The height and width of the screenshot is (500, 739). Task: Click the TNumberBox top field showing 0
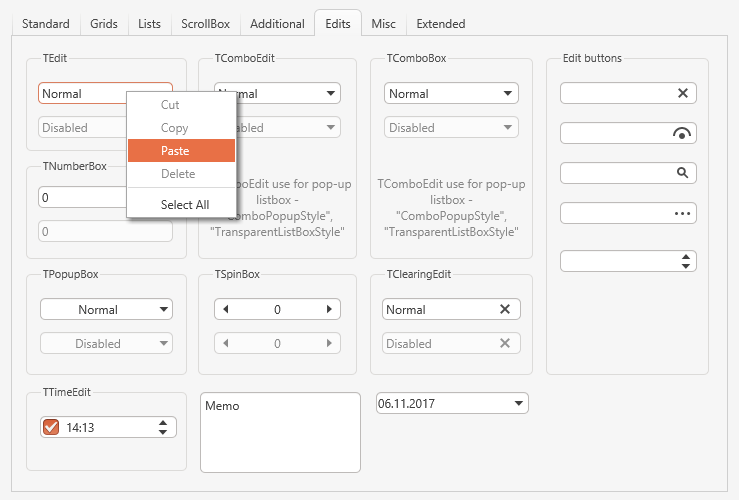(82, 197)
